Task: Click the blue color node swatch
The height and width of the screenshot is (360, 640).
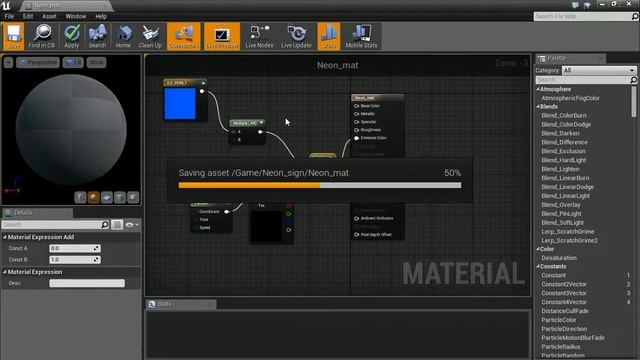Action: pos(180,104)
